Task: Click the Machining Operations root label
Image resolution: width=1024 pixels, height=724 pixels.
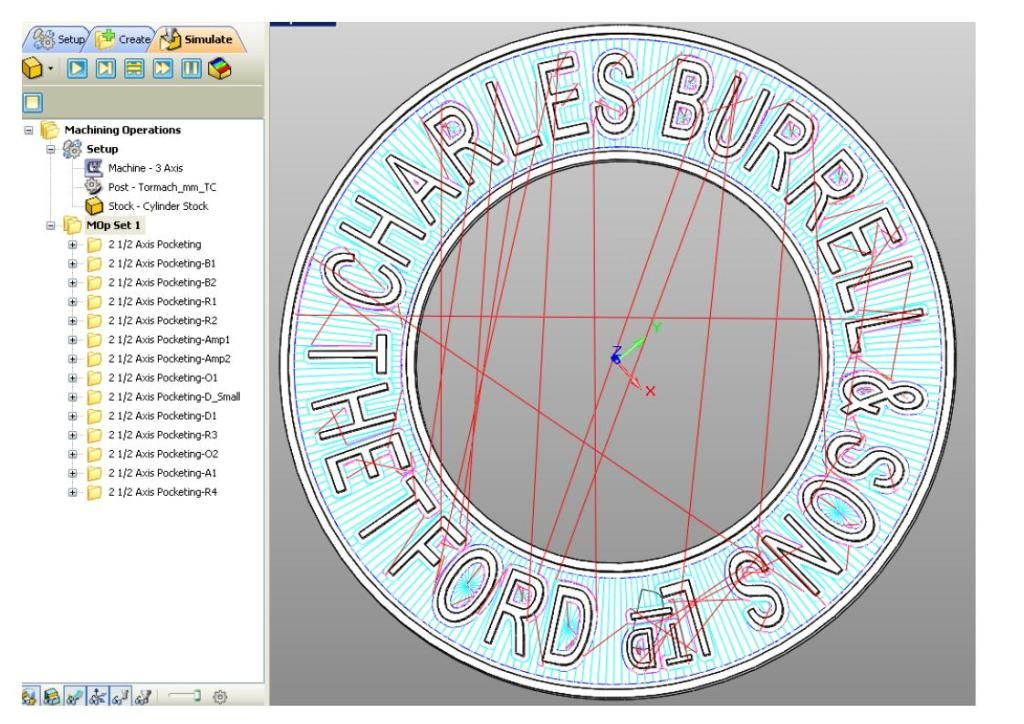Action: 123,130
